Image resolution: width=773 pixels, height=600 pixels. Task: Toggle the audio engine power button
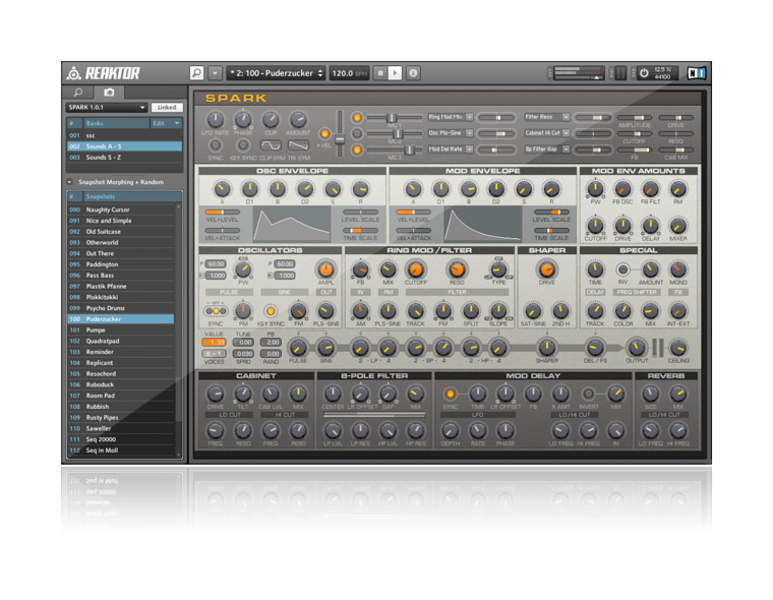point(644,73)
